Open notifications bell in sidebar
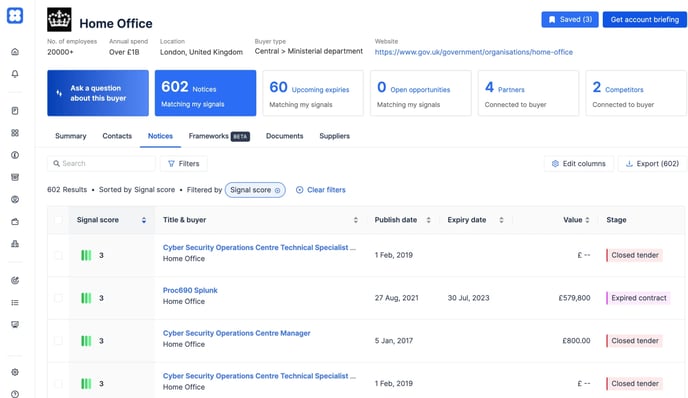This screenshot has height=398, width=688. (x=15, y=74)
